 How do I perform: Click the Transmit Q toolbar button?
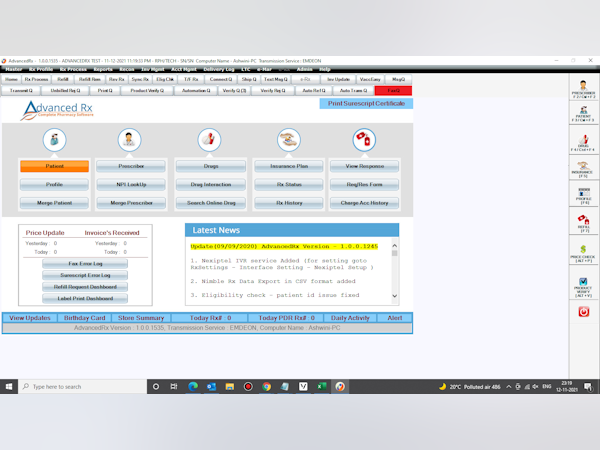21,91
